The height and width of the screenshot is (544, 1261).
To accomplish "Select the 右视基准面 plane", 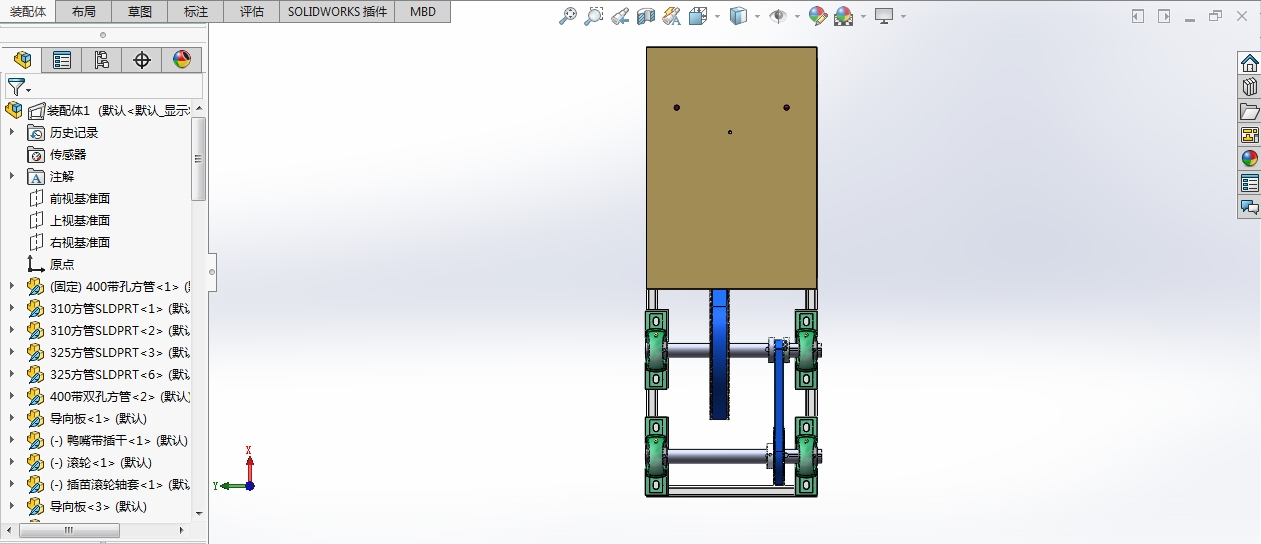I will tap(79, 242).
